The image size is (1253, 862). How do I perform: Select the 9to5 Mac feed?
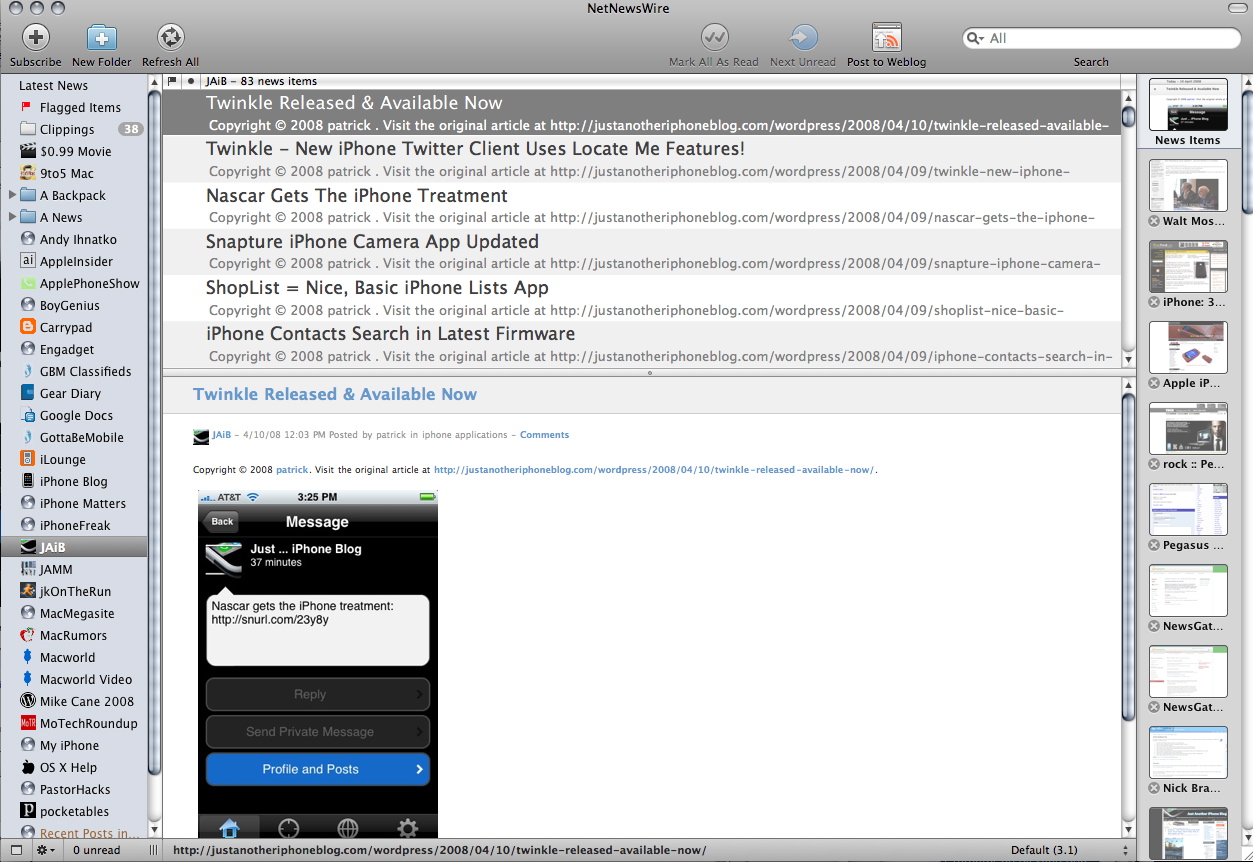67,173
